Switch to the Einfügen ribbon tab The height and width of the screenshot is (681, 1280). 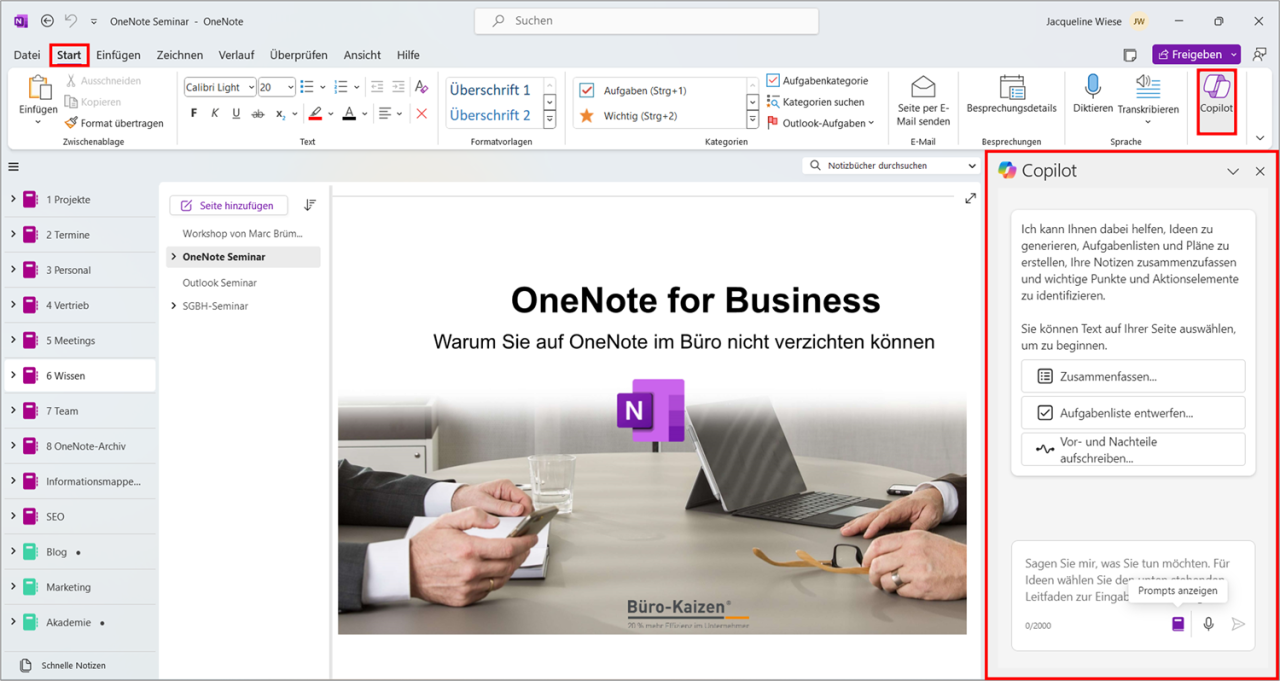pyautogui.click(x=118, y=55)
